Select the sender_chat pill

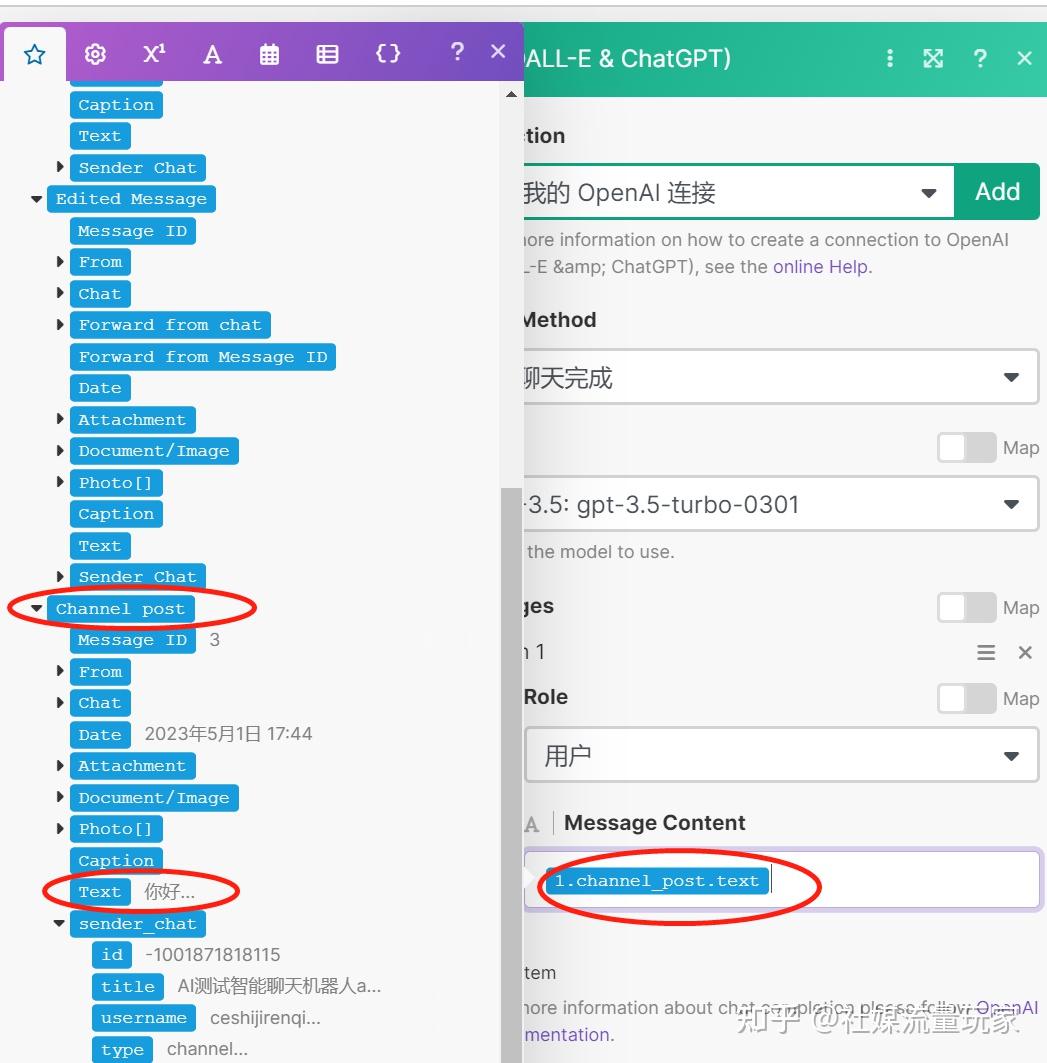coord(138,924)
